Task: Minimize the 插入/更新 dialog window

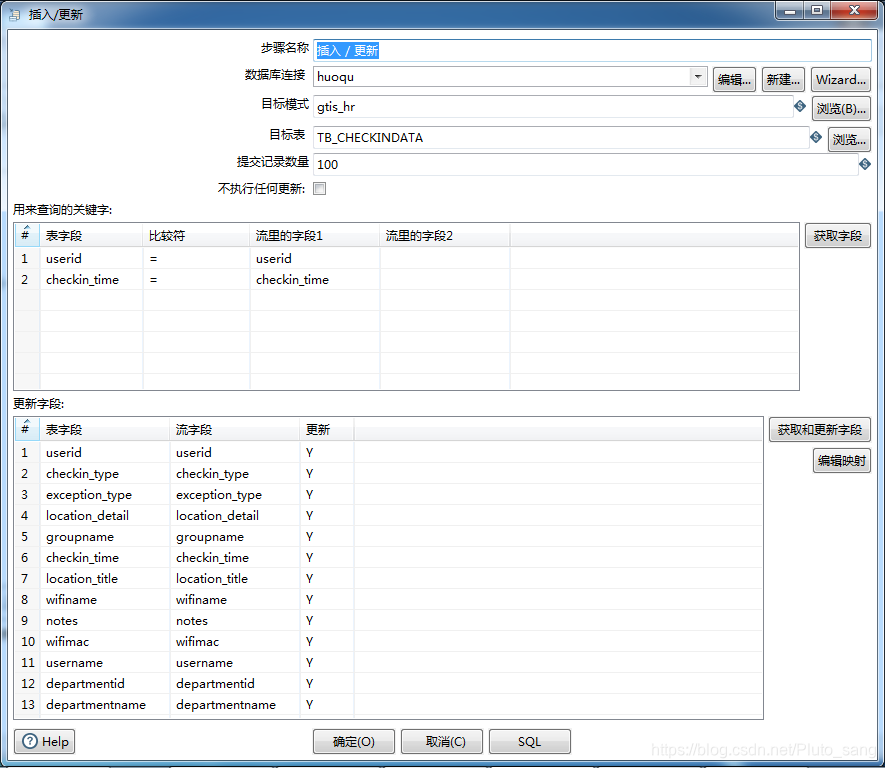Action: tap(790, 11)
